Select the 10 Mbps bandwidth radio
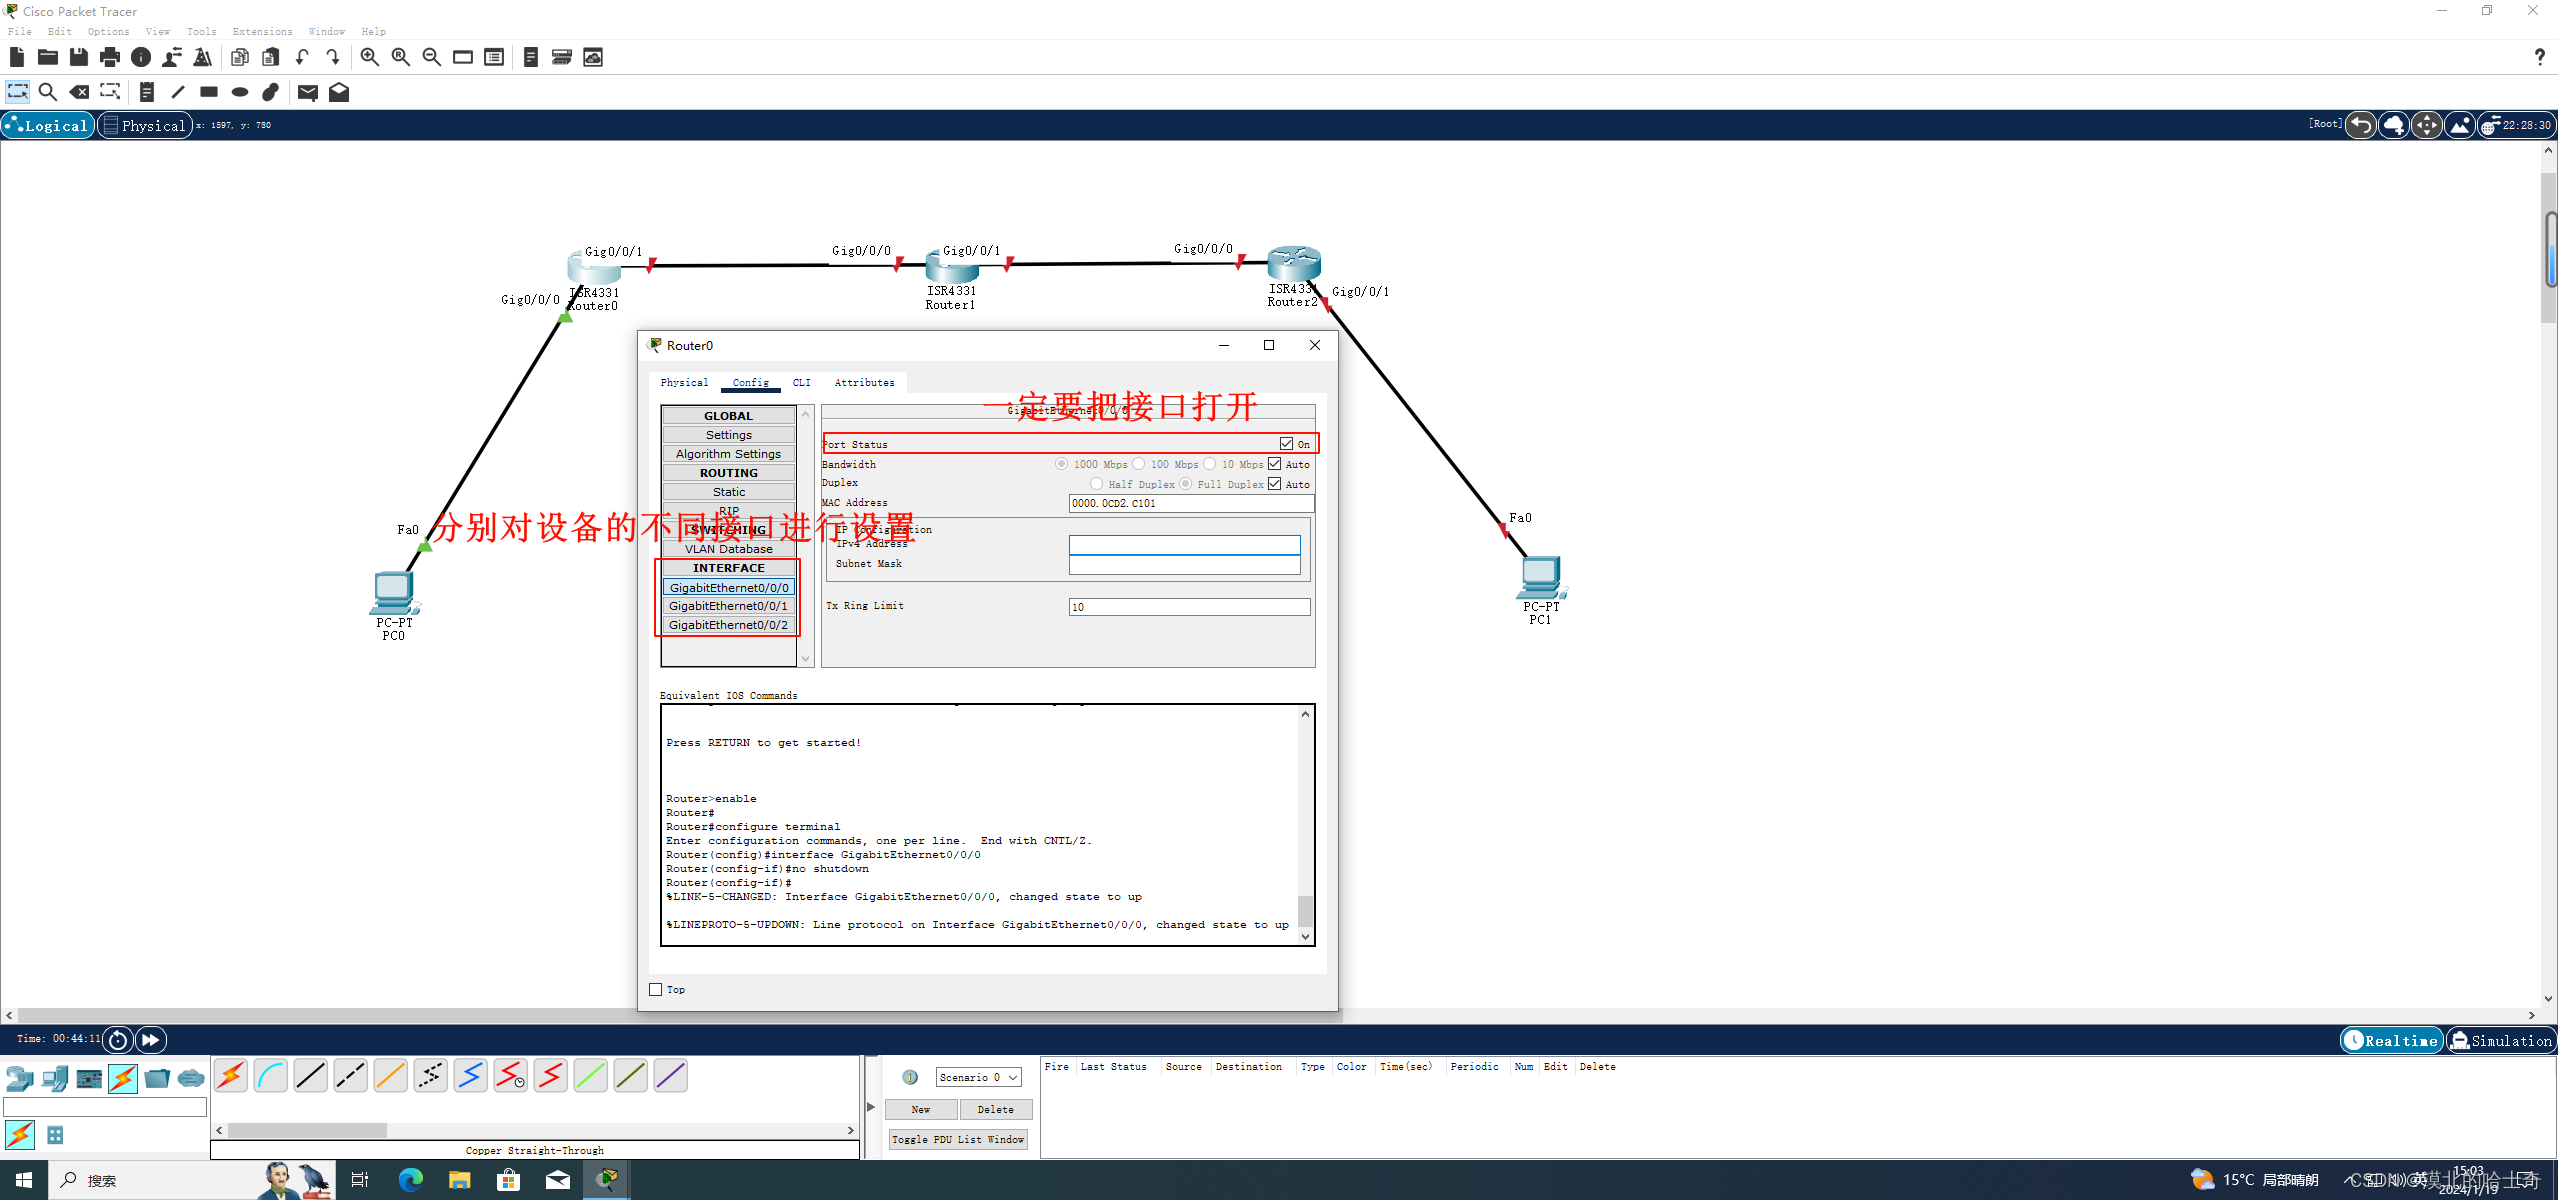Image resolution: width=2558 pixels, height=1200 pixels. [1210, 464]
